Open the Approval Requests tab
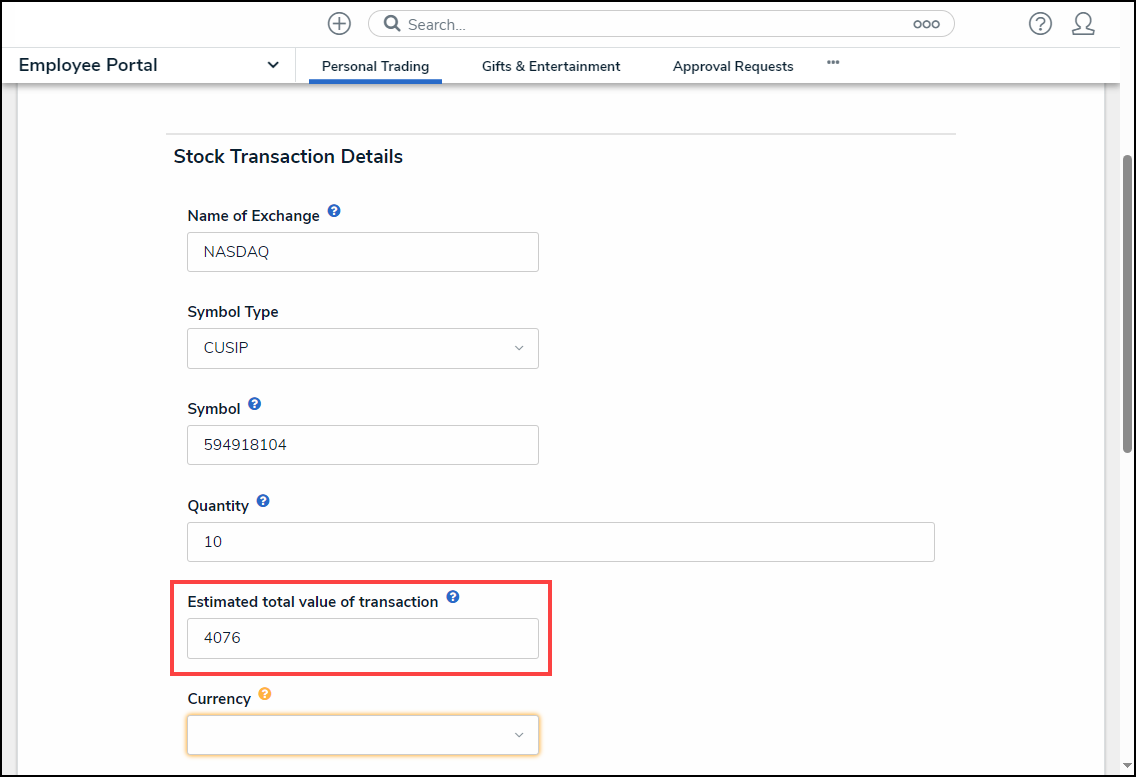The height and width of the screenshot is (777, 1136). pyautogui.click(x=733, y=66)
